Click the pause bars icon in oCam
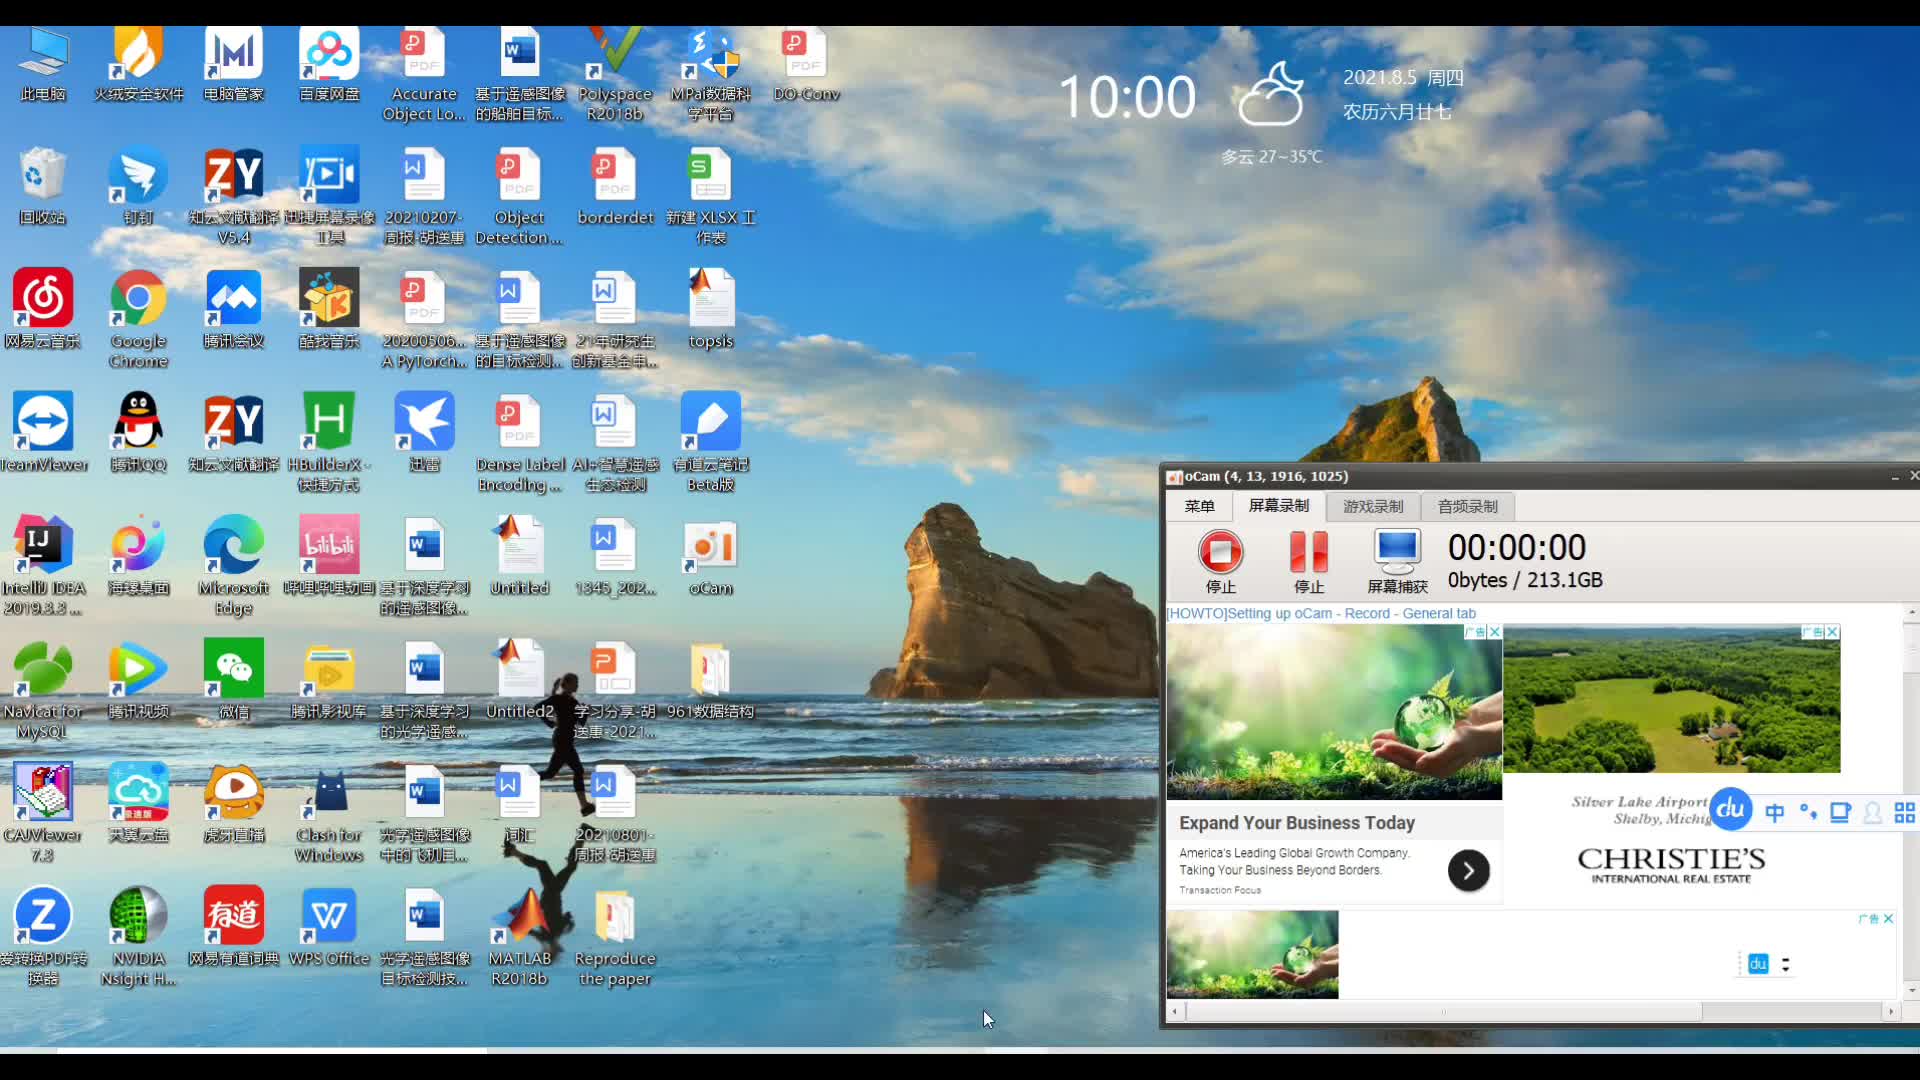 1308,551
